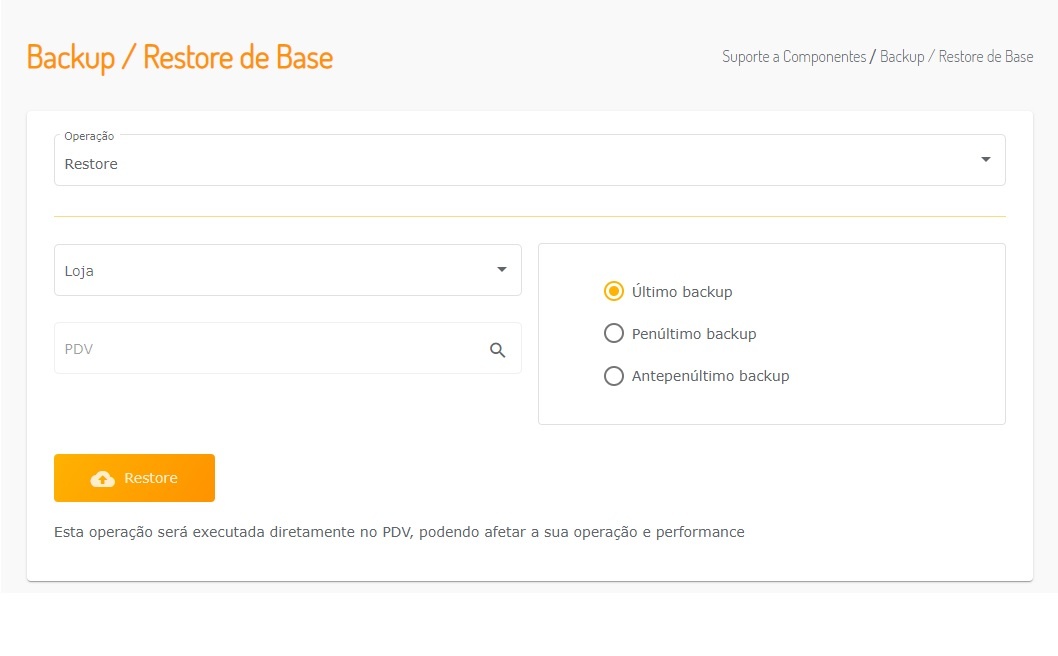Click the cloud upload icon on Restore button
The width and height of the screenshot is (1058, 656).
102,479
